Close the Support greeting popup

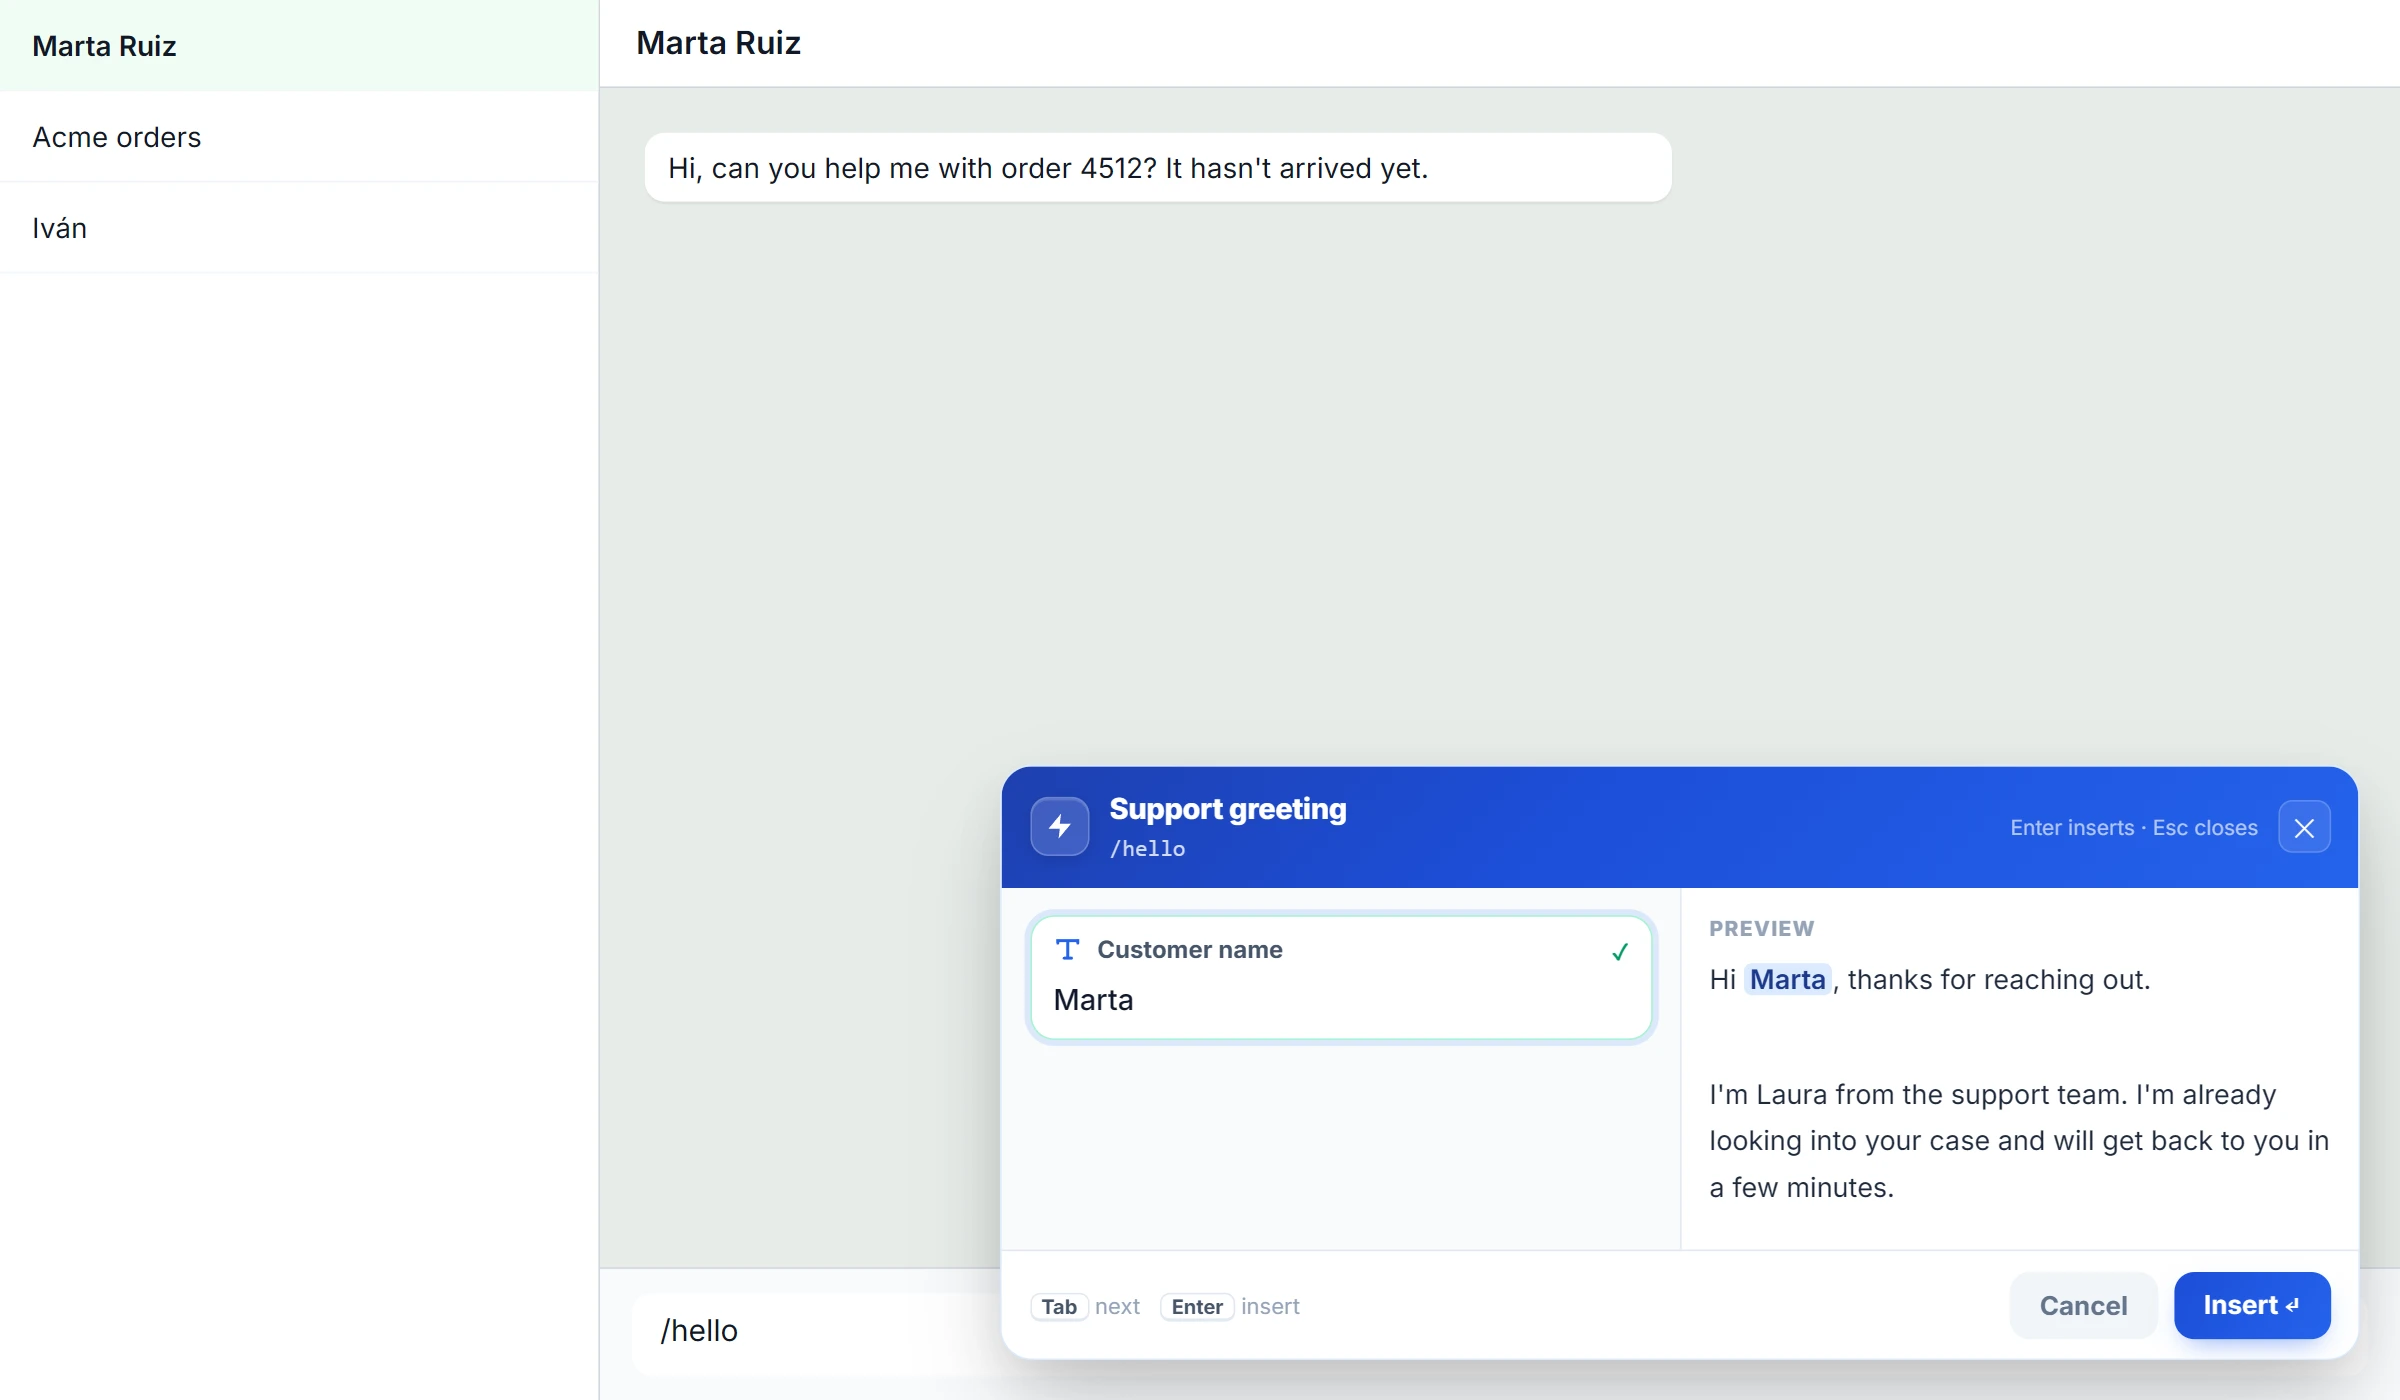(x=2304, y=828)
